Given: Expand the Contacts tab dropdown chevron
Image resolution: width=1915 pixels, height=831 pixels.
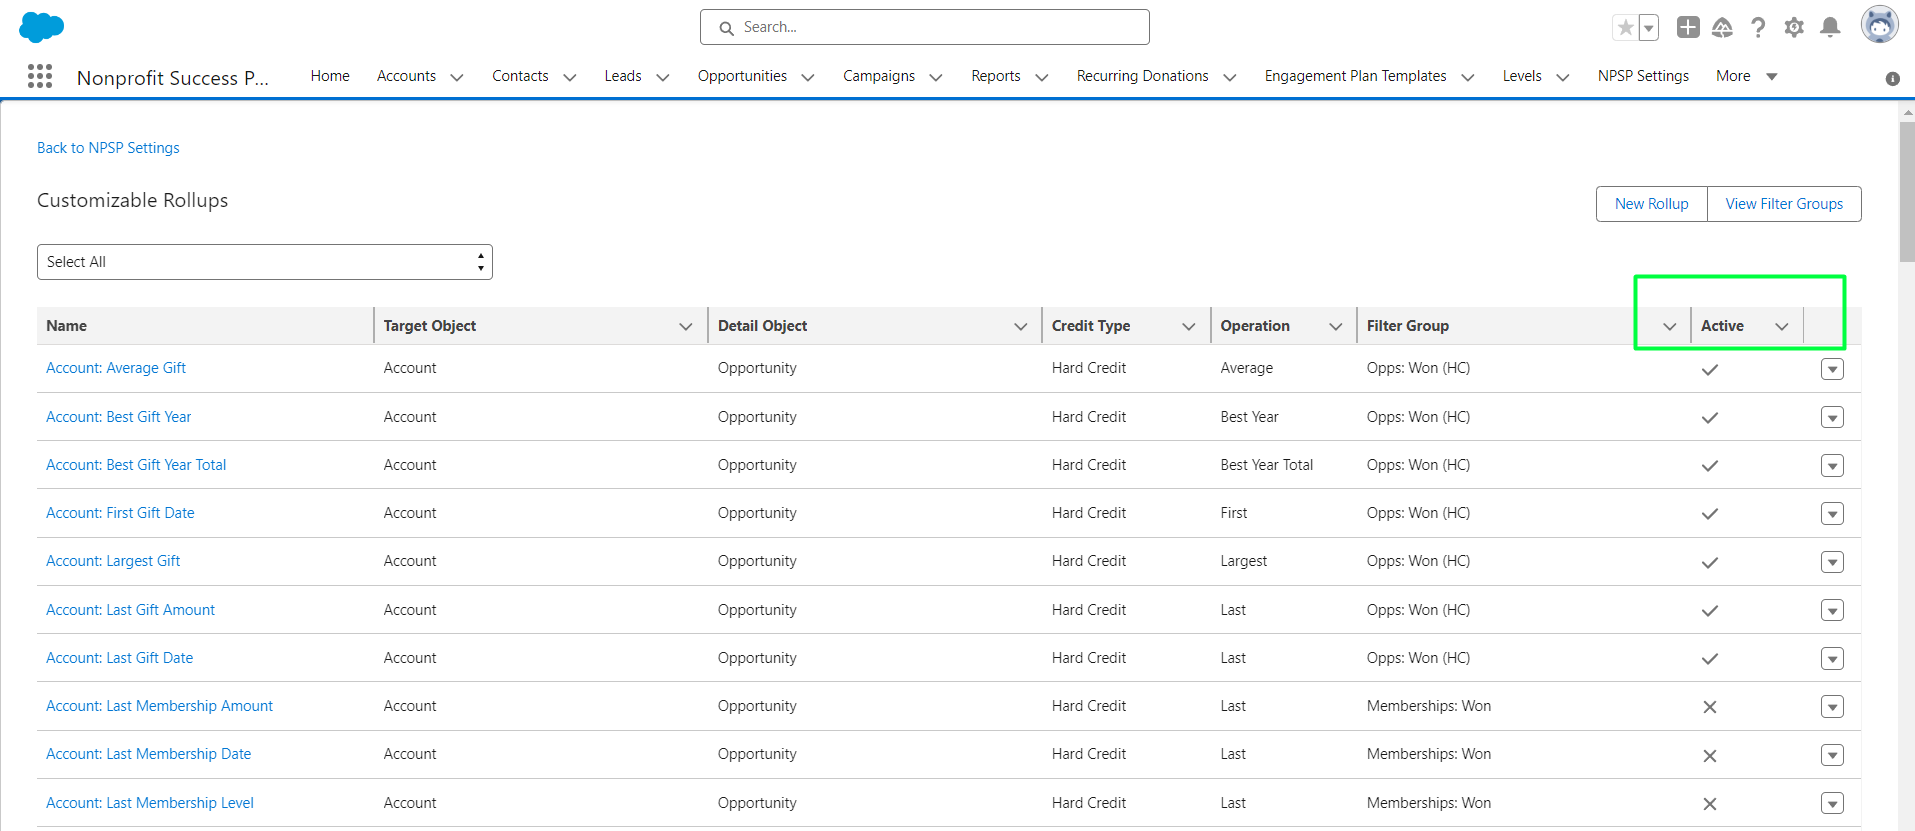Looking at the screenshot, I should [570, 77].
